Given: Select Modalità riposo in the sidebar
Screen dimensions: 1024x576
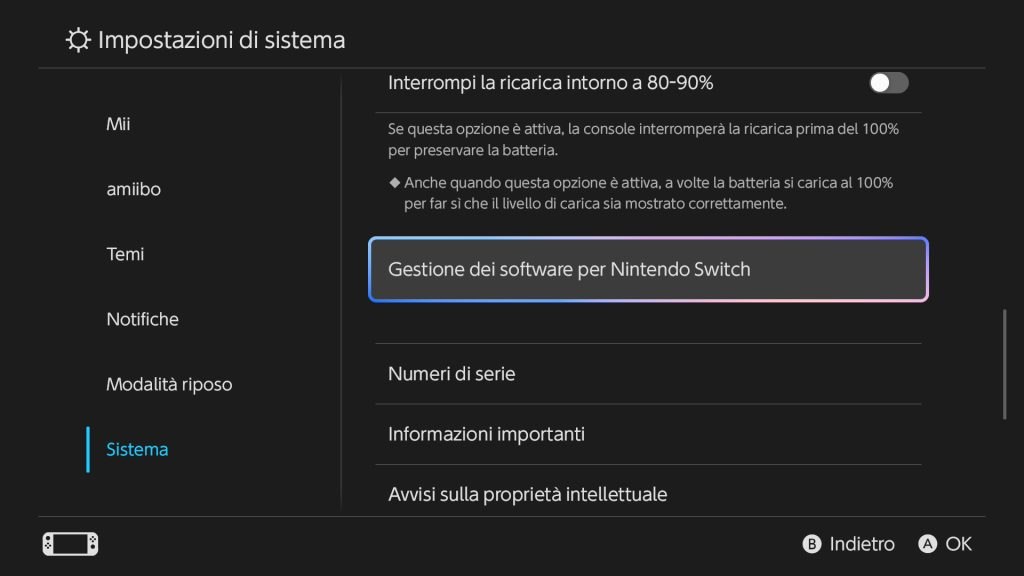Looking at the screenshot, I should click(169, 383).
